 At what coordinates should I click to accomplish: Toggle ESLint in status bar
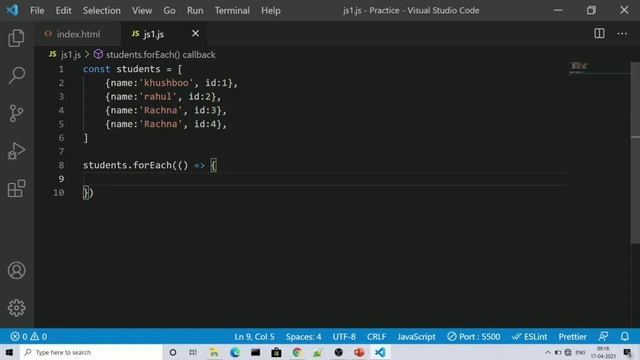coord(529,336)
